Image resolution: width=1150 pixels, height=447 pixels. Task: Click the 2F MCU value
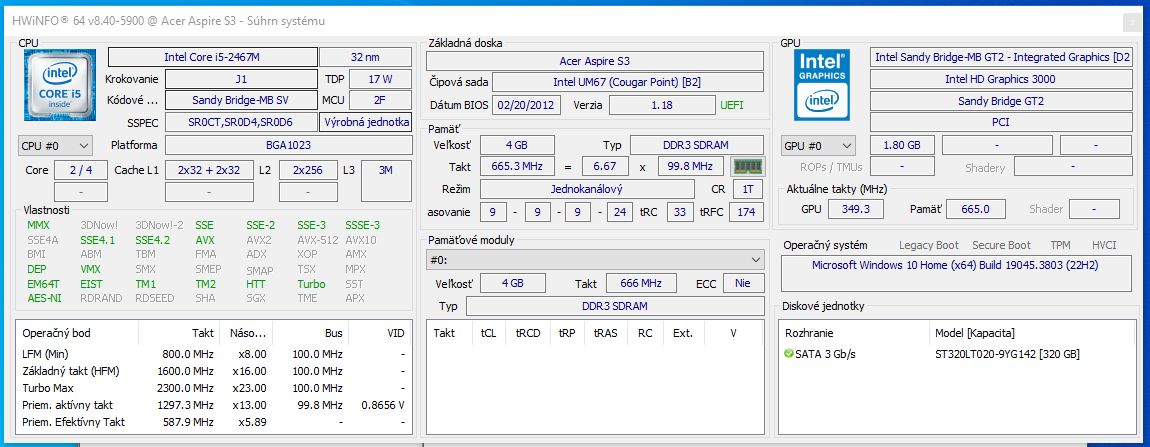pos(380,100)
